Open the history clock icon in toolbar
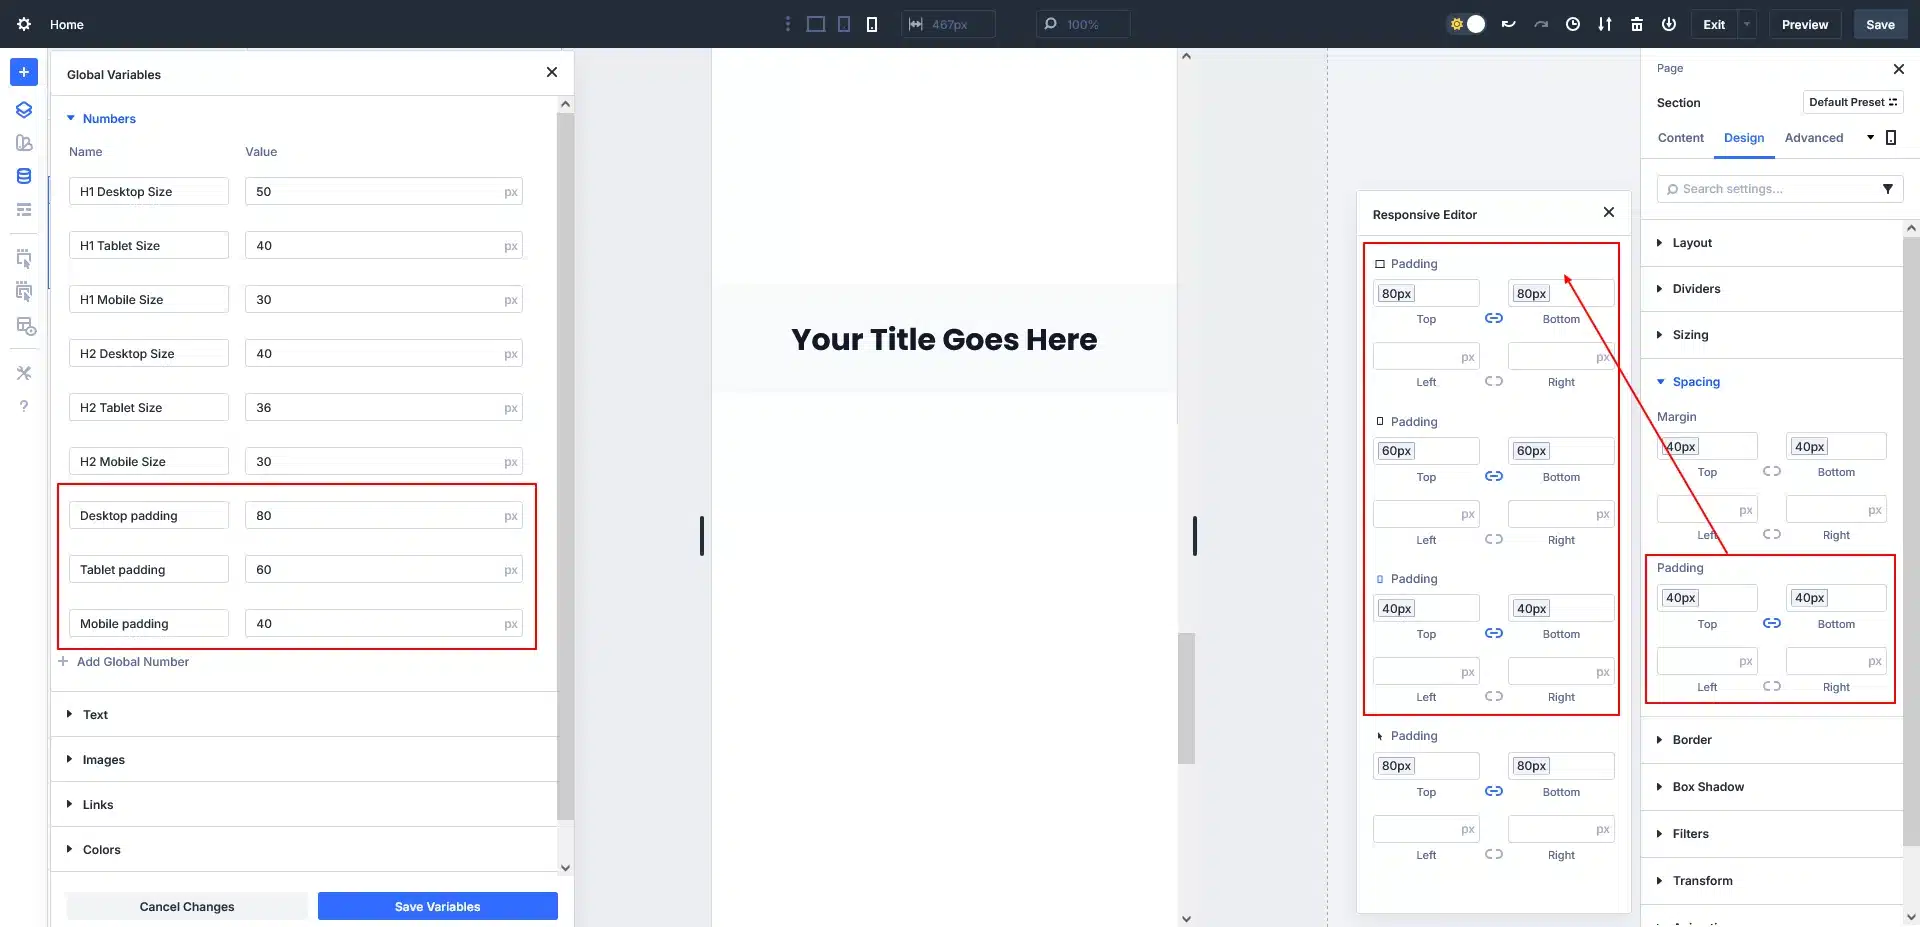 (1573, 24)
